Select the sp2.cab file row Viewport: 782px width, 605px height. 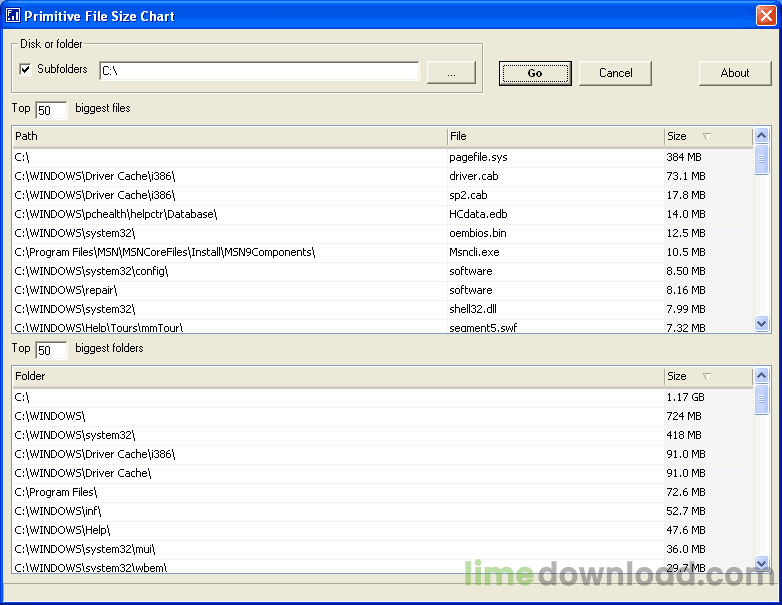coord(383,195)
